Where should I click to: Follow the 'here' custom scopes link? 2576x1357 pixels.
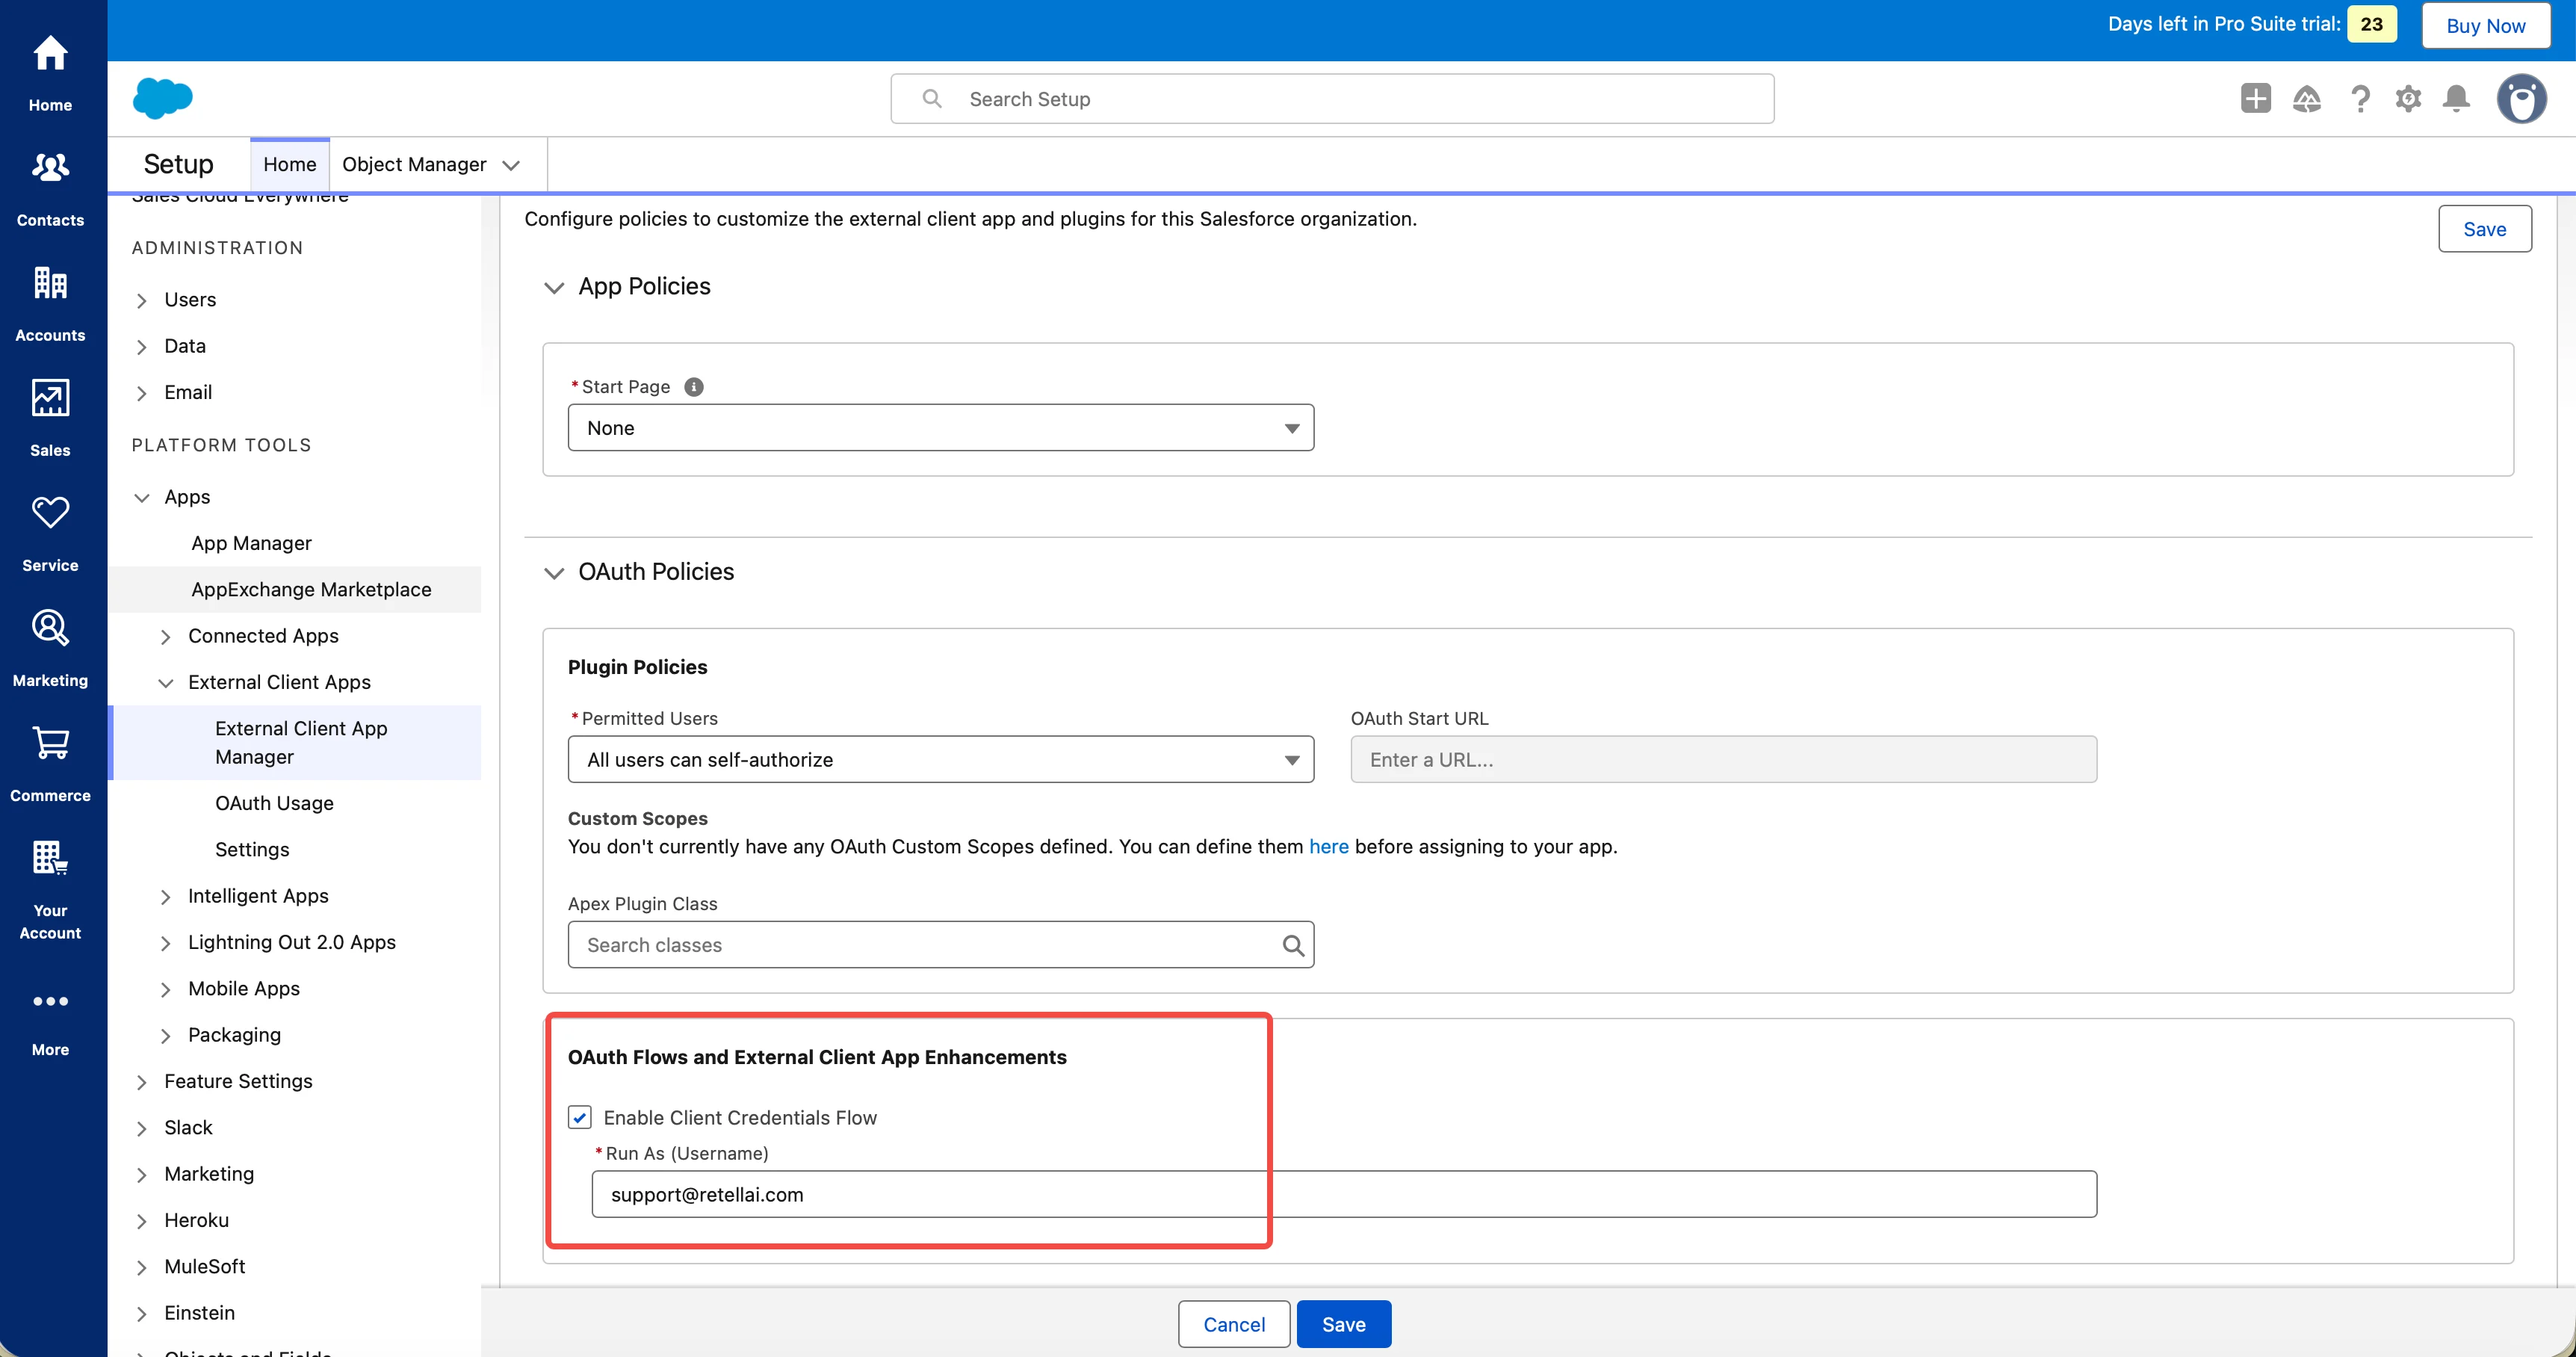click(1328, 846)
